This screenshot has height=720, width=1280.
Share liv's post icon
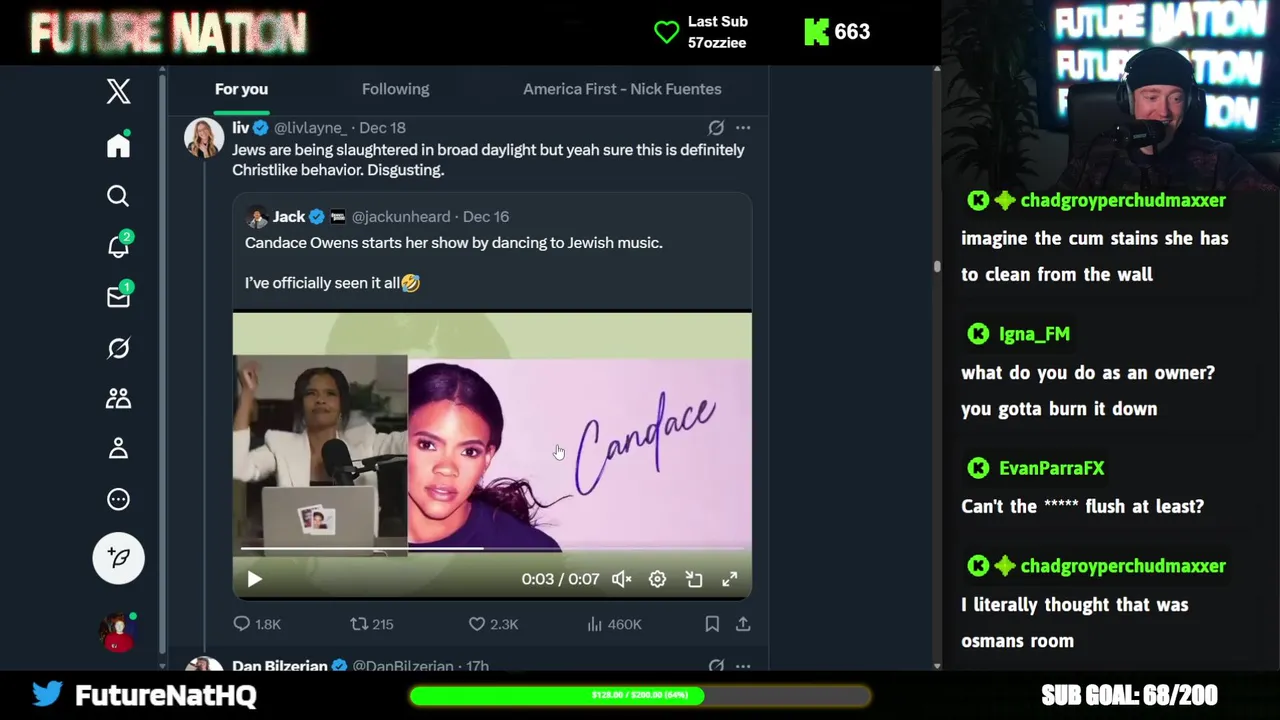743,624
